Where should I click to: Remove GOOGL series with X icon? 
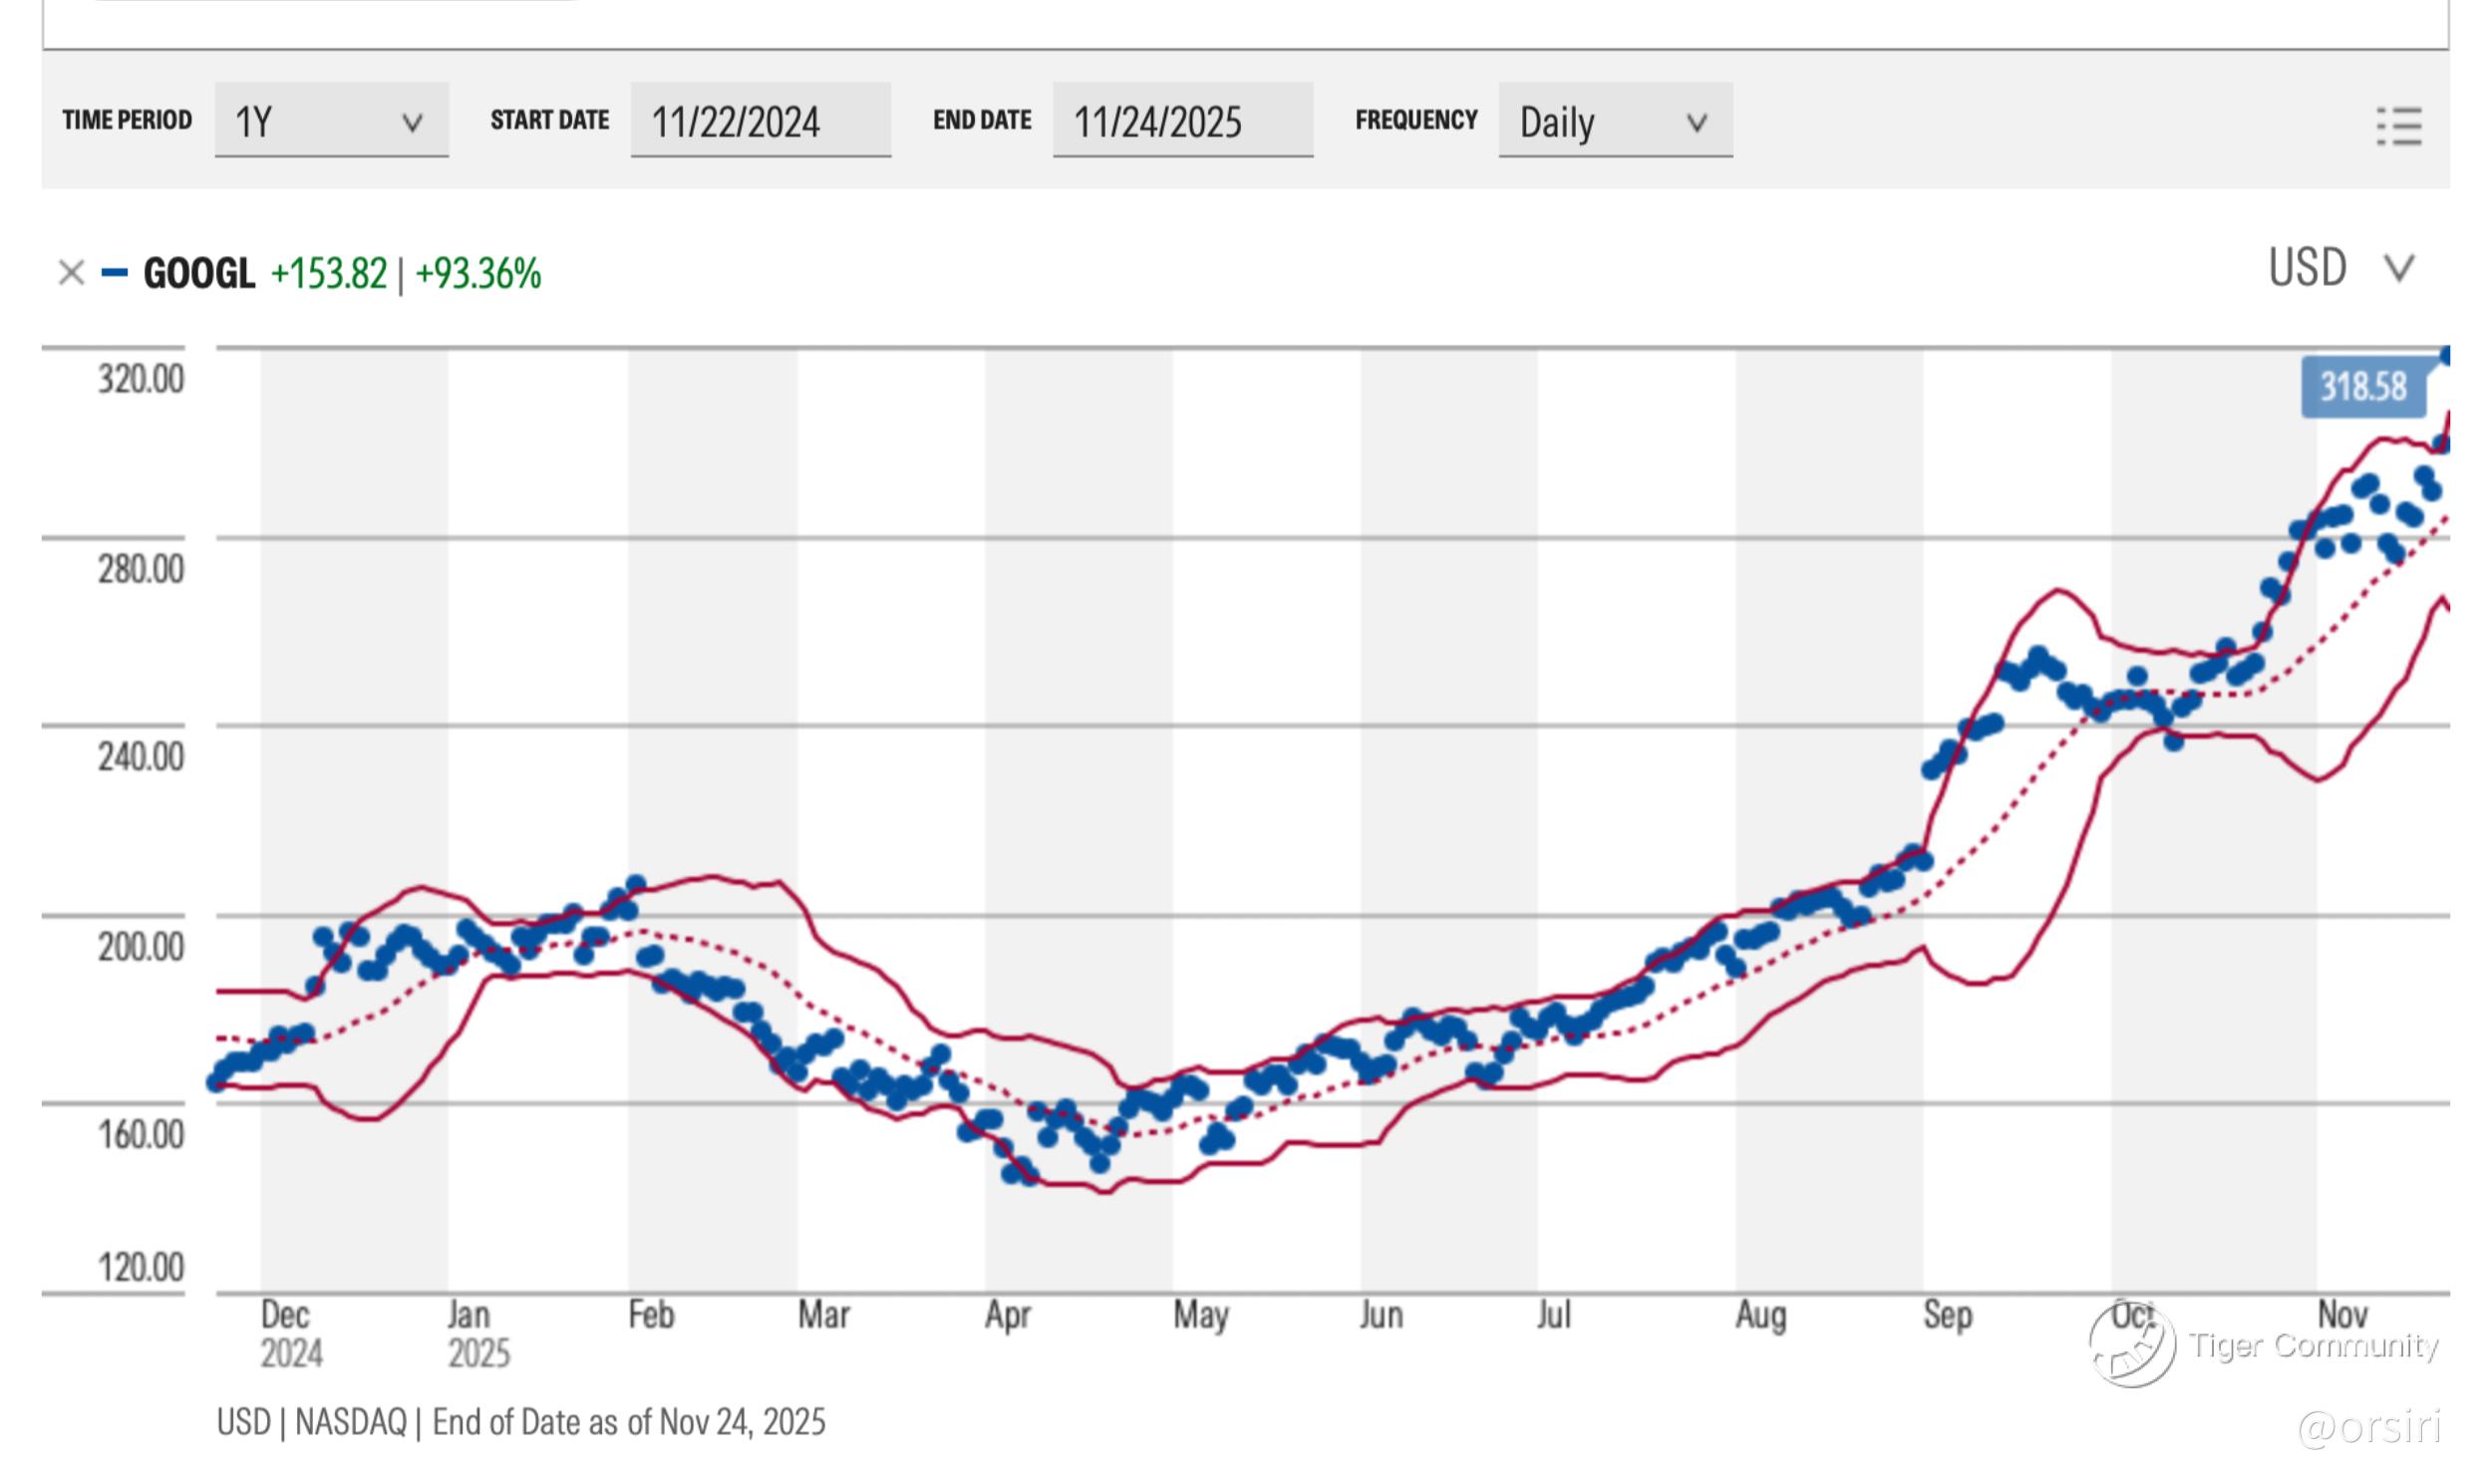pyautogui.click(x=71, y=272)
